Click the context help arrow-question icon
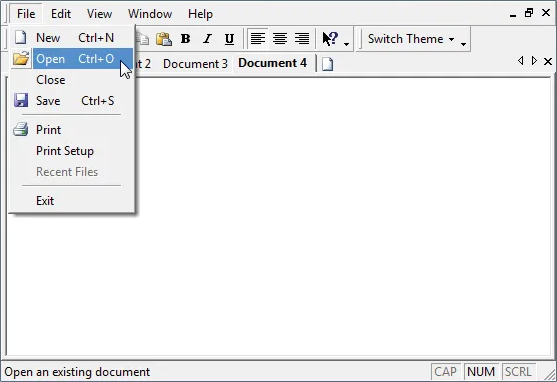The width and height of the screenshot is (557, 382). 330,38
